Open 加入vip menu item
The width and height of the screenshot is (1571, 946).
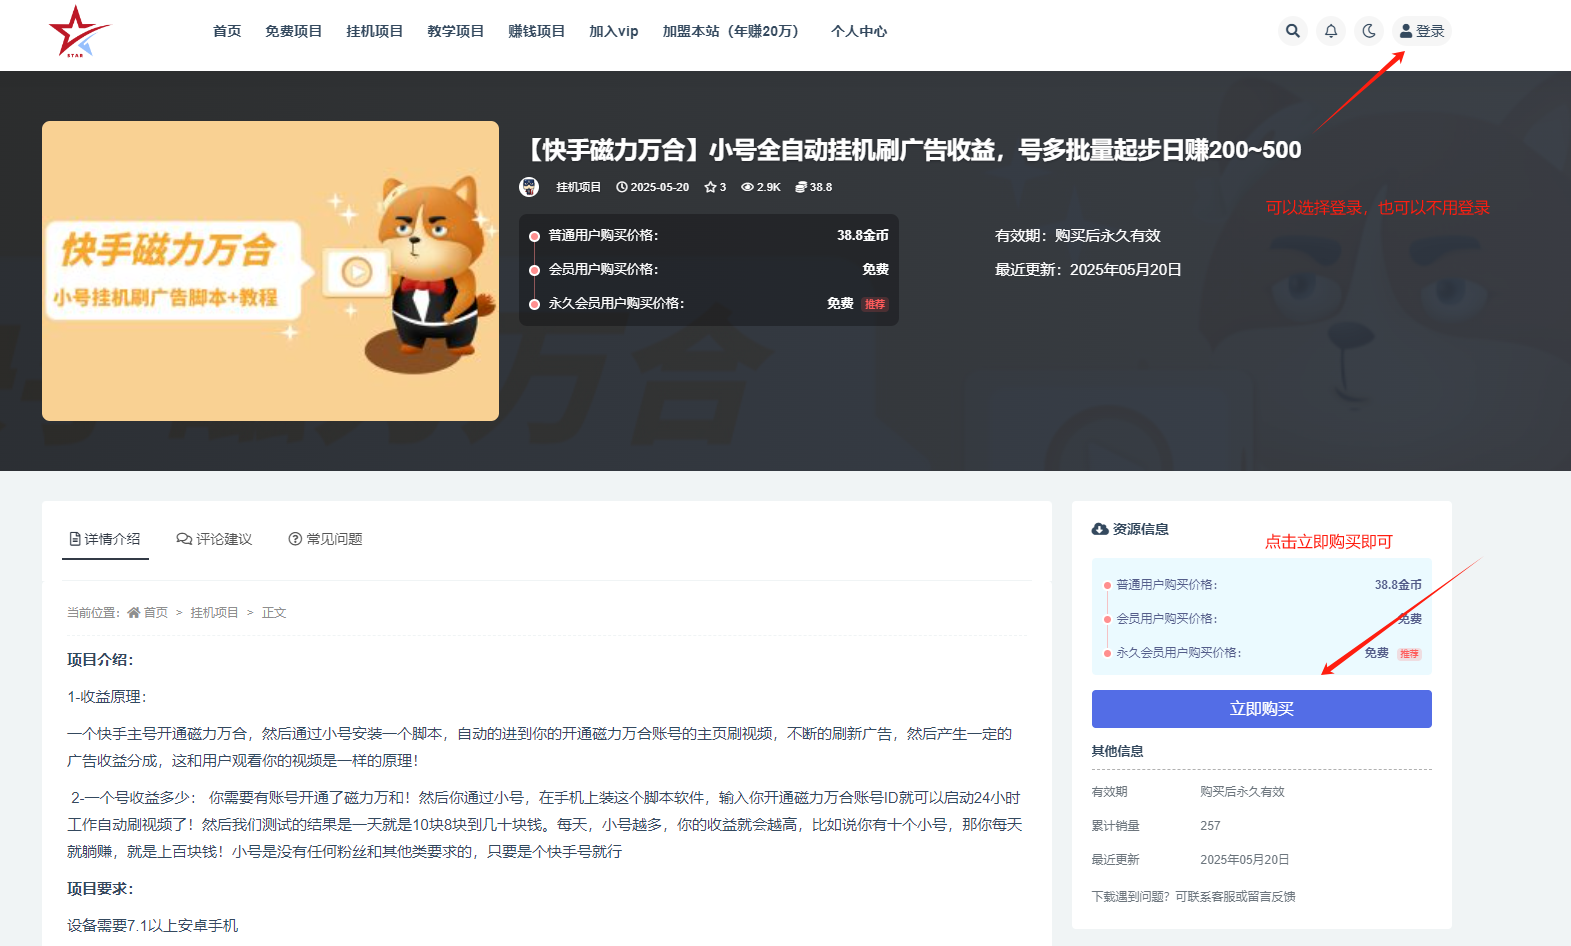[x=613, y=31]
